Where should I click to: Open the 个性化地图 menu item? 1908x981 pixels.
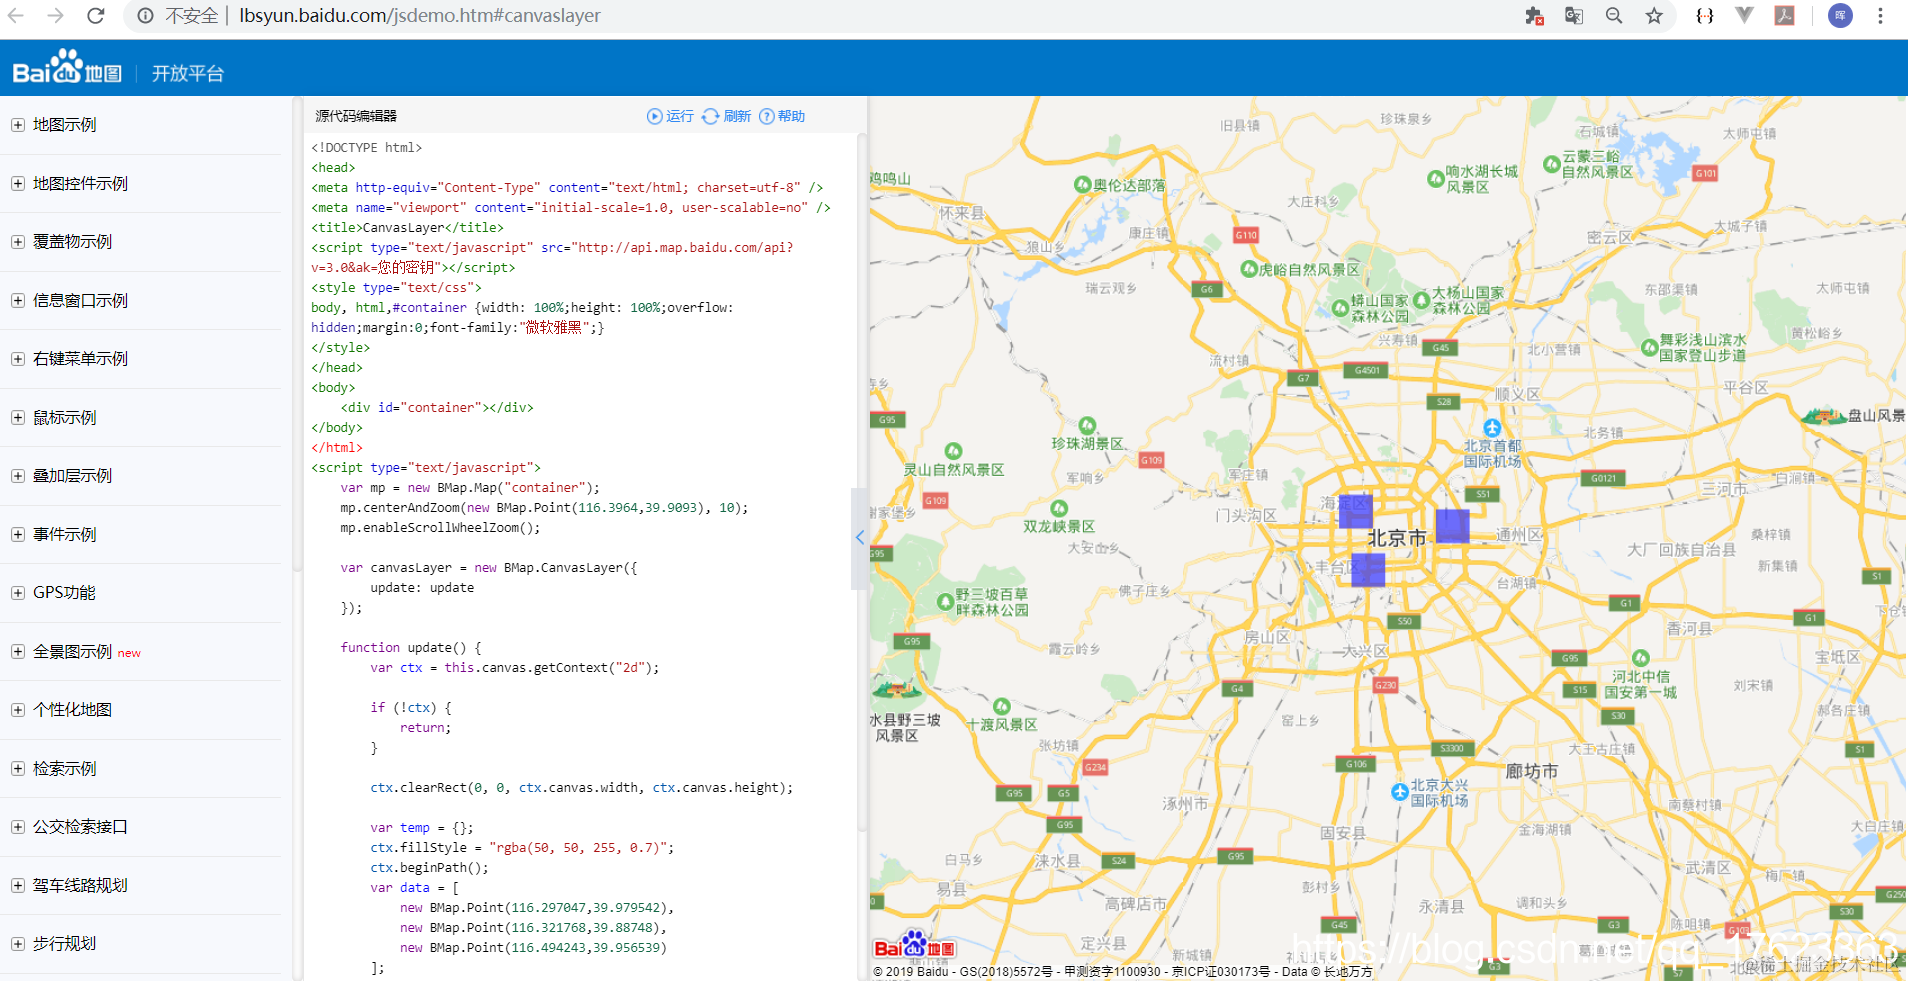tap(72, 710)
